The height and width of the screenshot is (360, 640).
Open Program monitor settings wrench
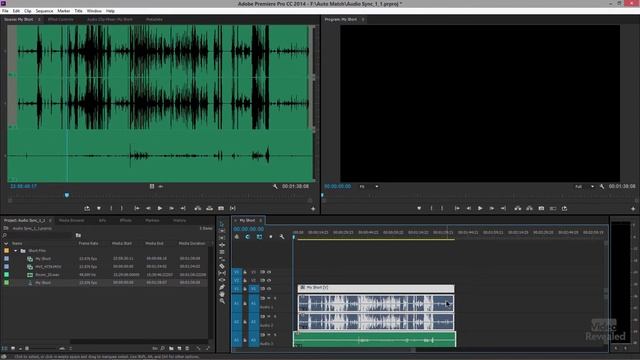tap(602, 186)
